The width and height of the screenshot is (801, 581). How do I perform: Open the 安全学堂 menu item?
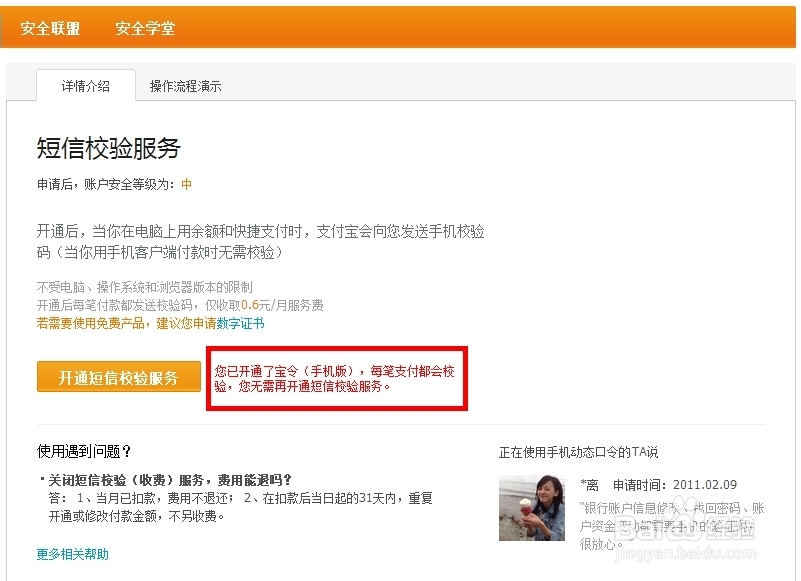(x=145, y=28)
